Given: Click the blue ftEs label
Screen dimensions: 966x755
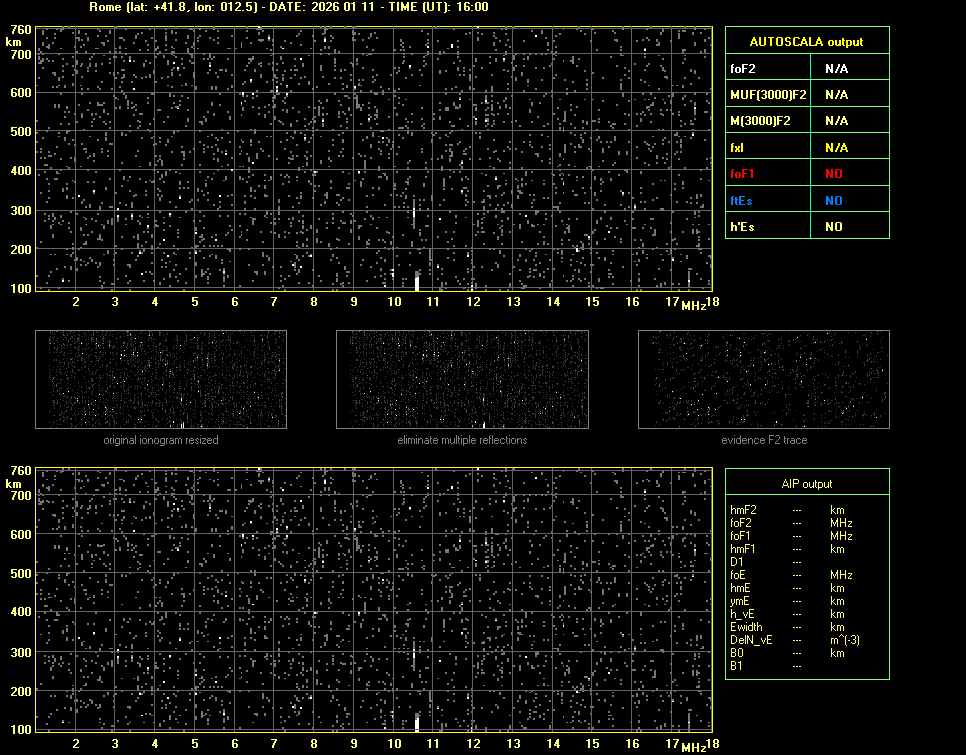Looking at the screenshot, I should [741, 200].
